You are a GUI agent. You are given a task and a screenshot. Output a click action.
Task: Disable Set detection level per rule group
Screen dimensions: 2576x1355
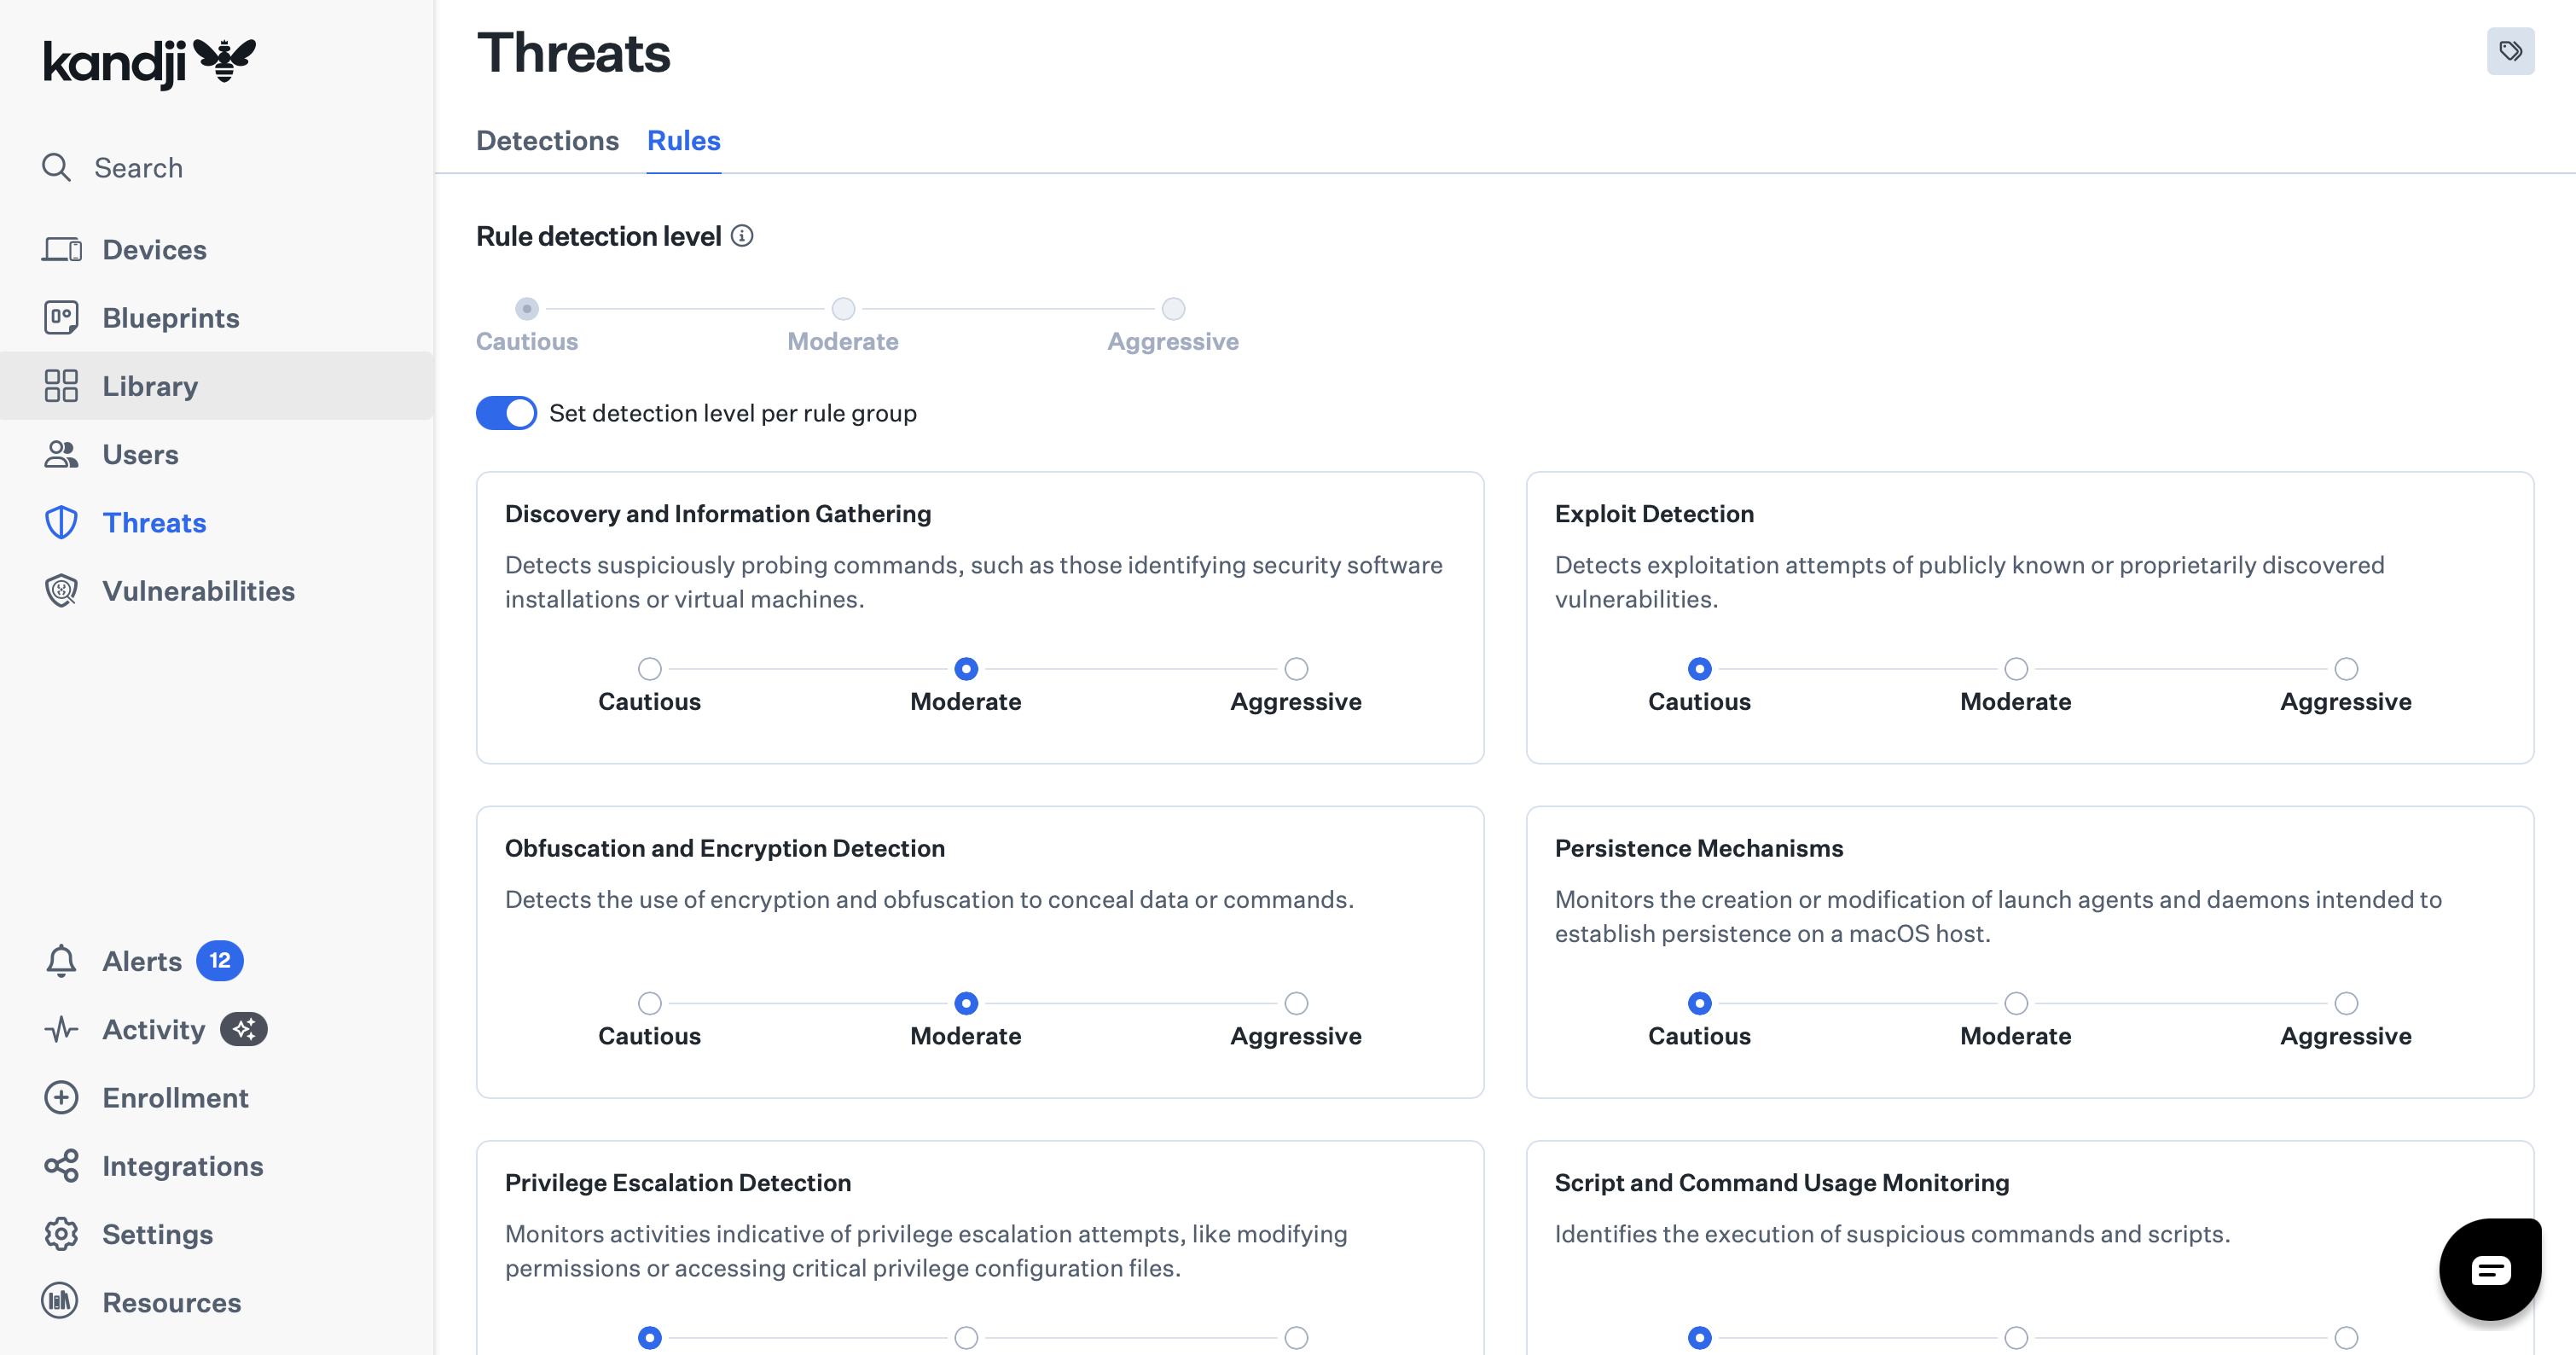pos(505,412)
